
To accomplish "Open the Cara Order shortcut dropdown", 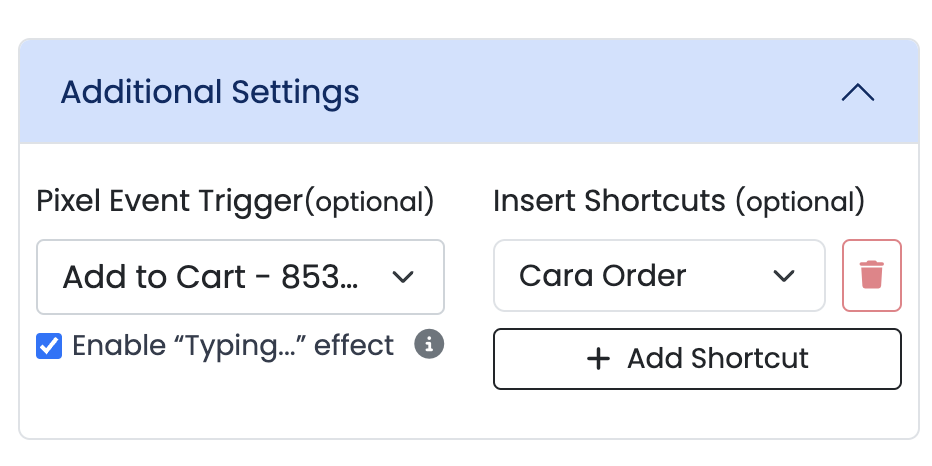I will pyautogui.click(x=659, y=276).
